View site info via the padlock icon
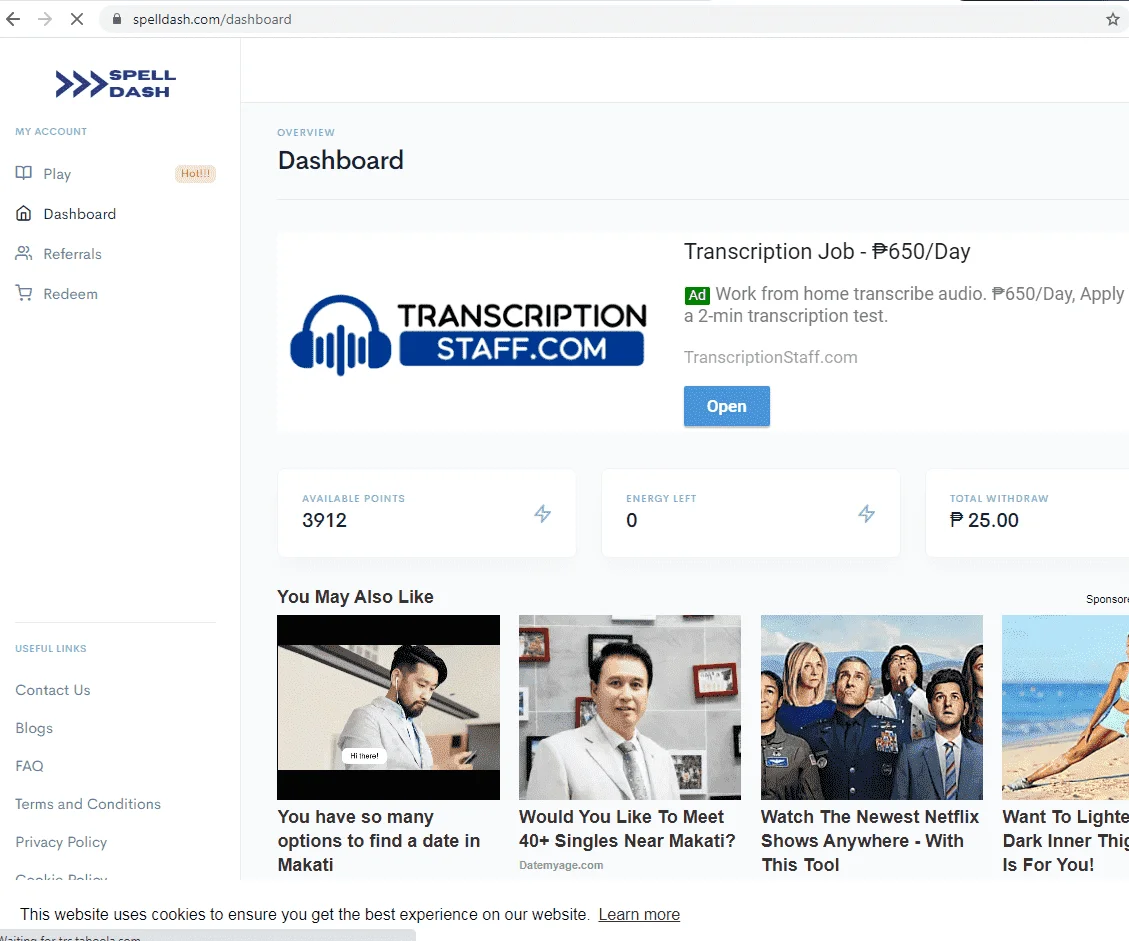This screenshot has width=1129, height=941. (x=117, y=19)
